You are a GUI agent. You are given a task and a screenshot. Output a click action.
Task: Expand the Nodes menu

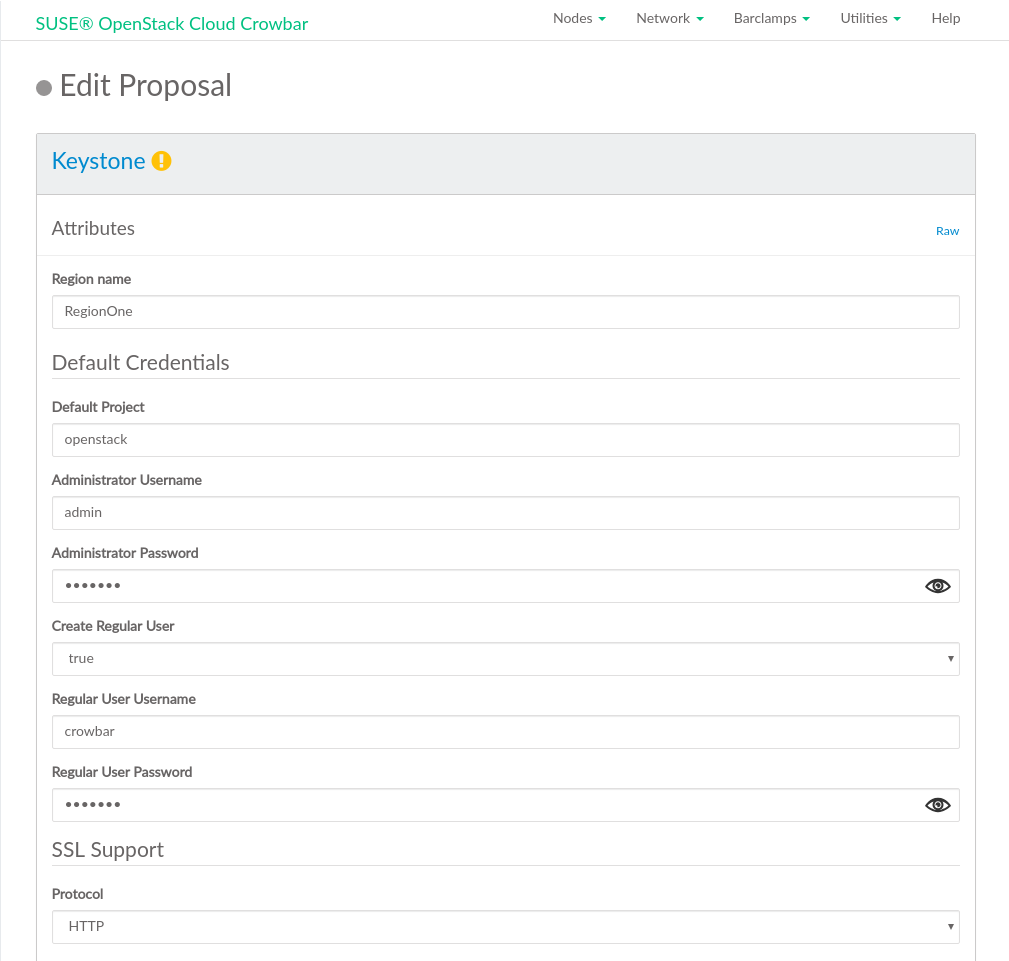579,19
